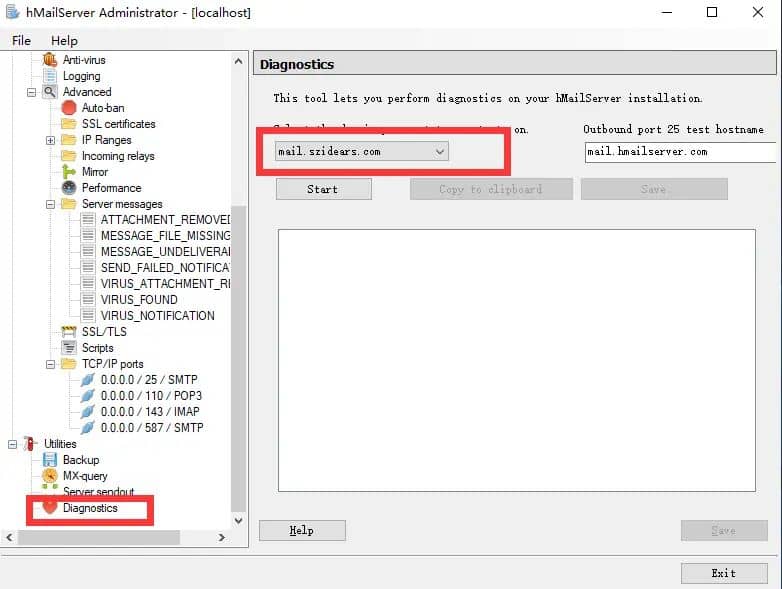Viewport: 782px width, 589px height.
Task: Collapse the Advanced tree node
Action: coord(31,92)
